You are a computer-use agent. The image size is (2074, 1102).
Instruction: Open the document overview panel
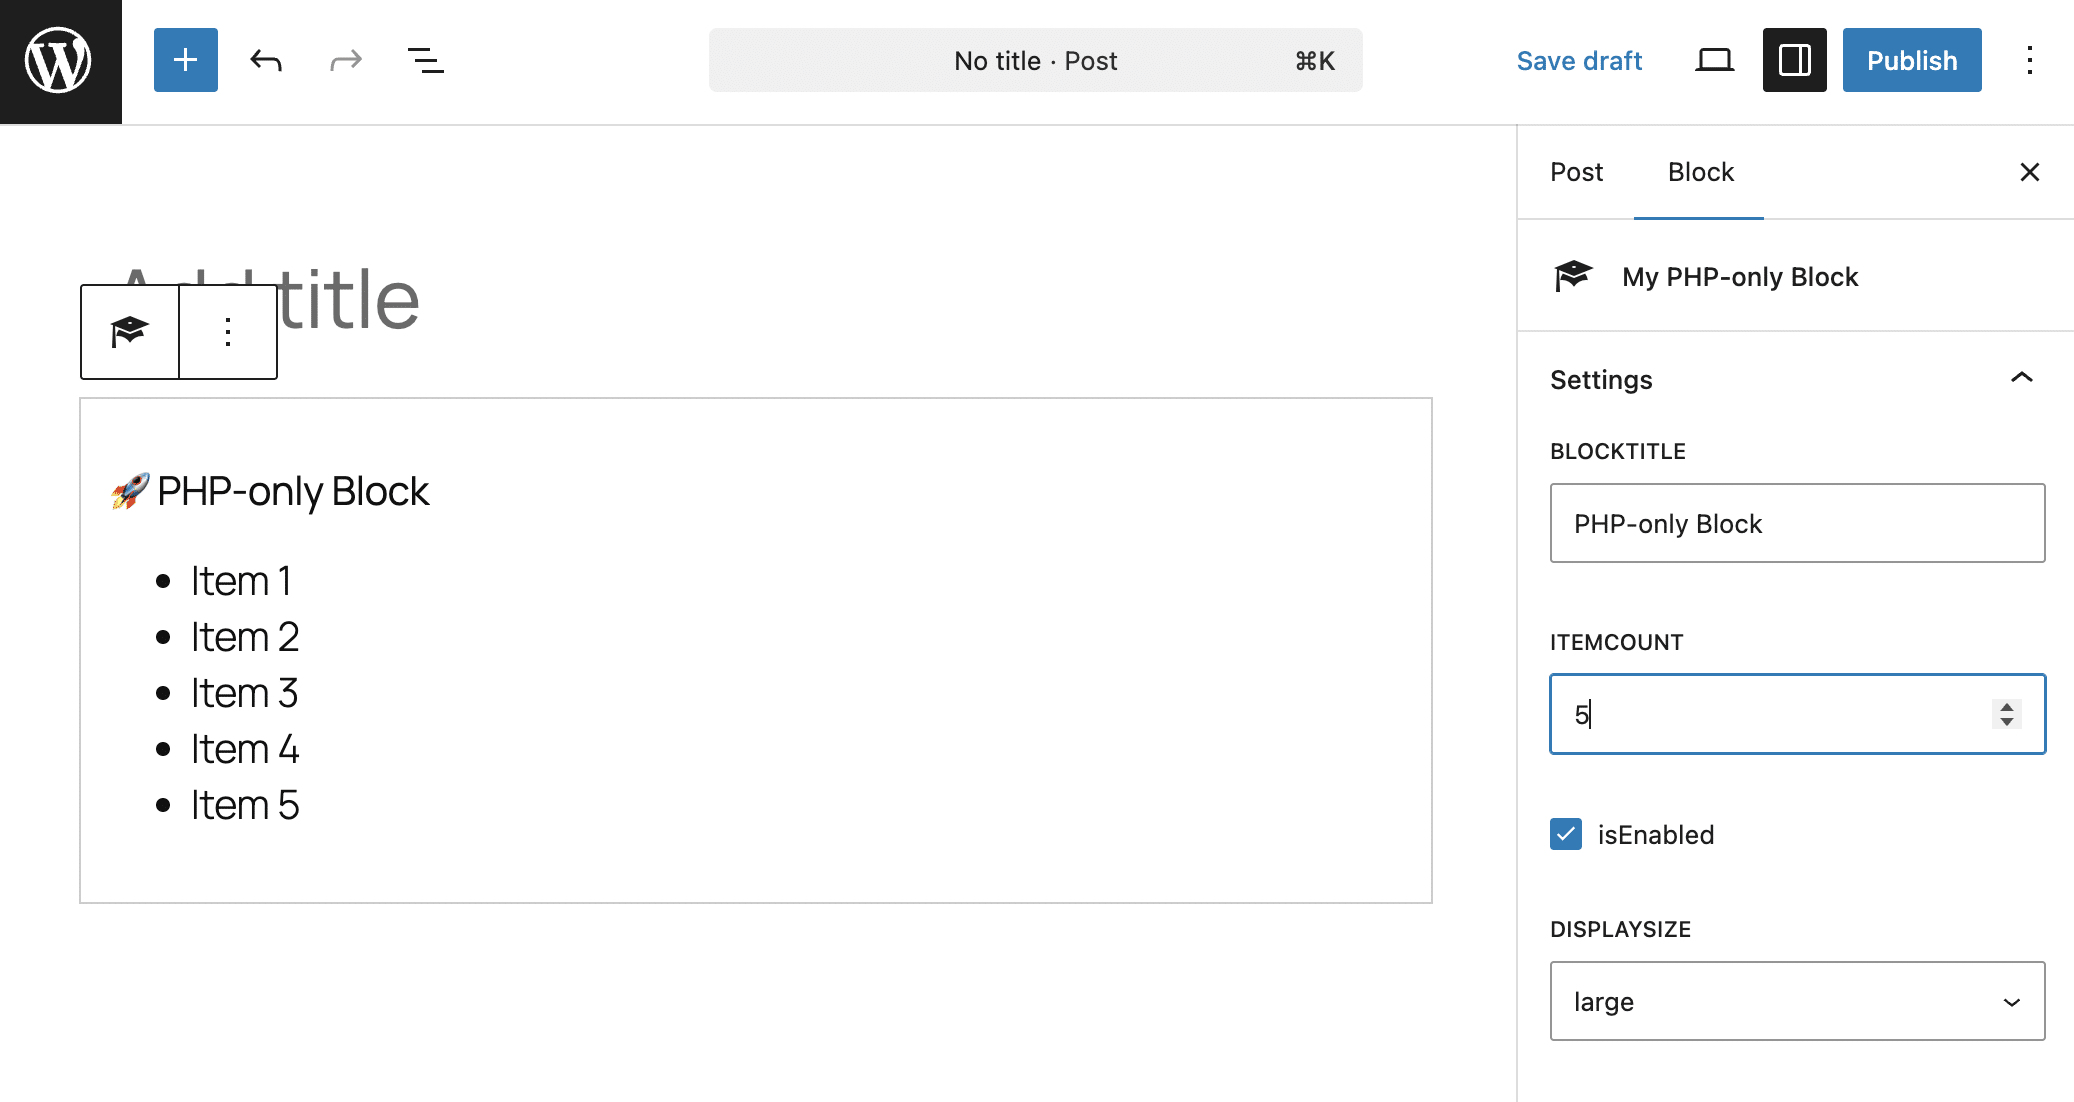424,60
